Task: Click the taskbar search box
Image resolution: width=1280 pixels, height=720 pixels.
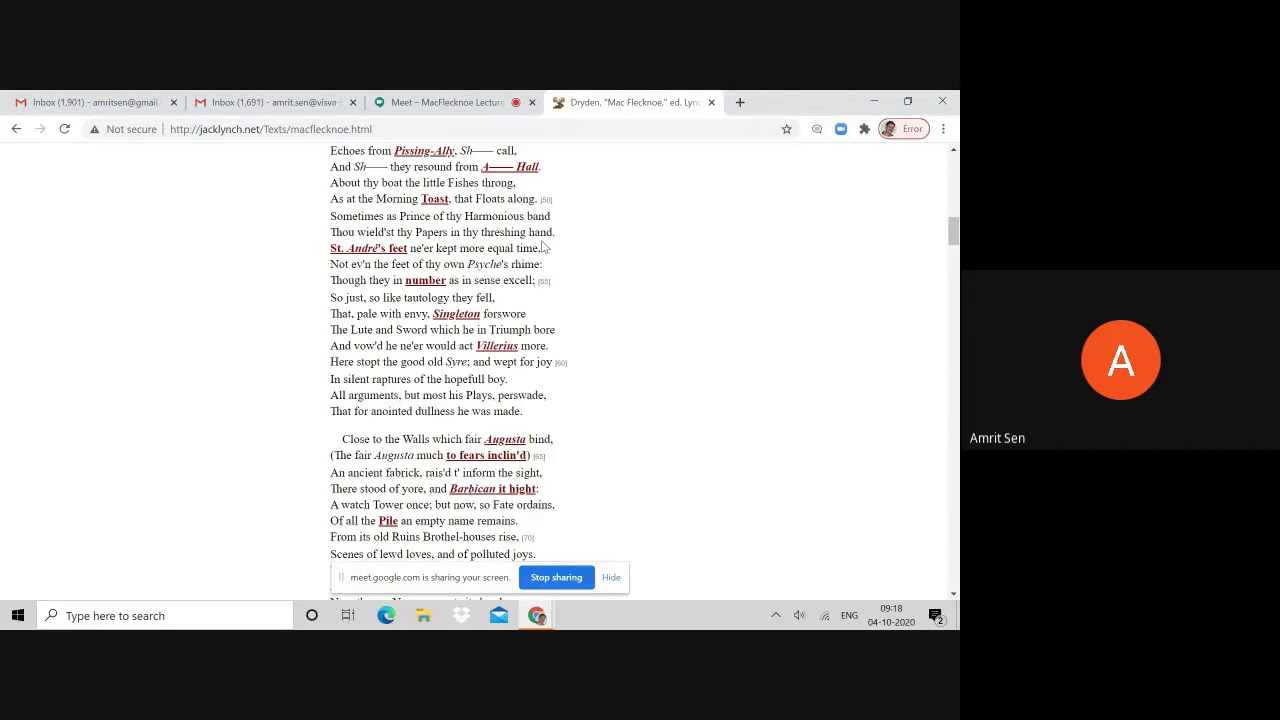Action: pos(165,616)
